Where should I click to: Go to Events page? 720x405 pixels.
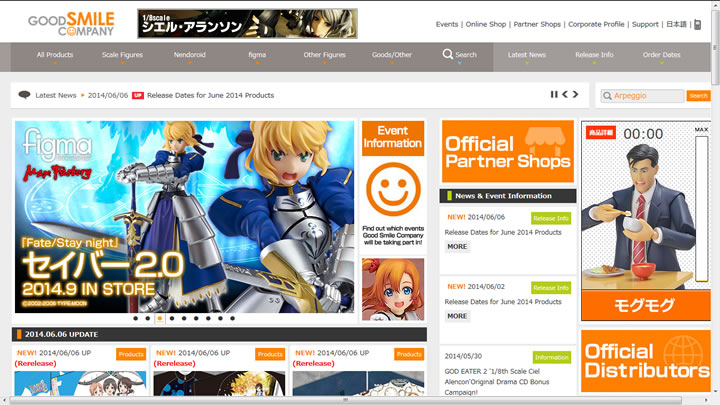(447, 24)
